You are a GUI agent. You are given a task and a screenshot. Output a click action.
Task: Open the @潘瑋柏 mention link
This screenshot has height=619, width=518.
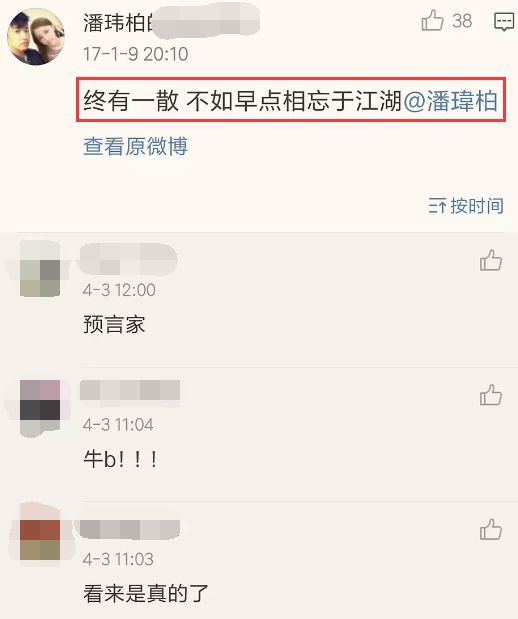[450, 101]
